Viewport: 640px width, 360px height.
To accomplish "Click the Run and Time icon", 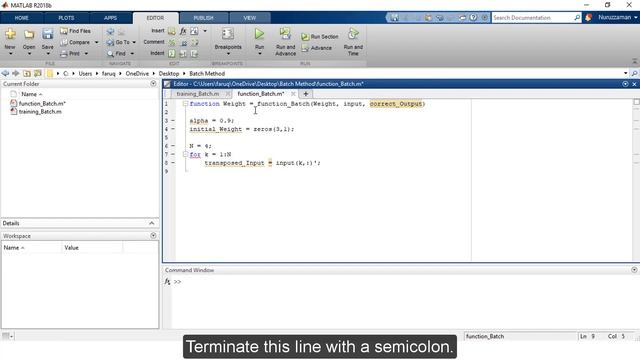I will (353, 34).
